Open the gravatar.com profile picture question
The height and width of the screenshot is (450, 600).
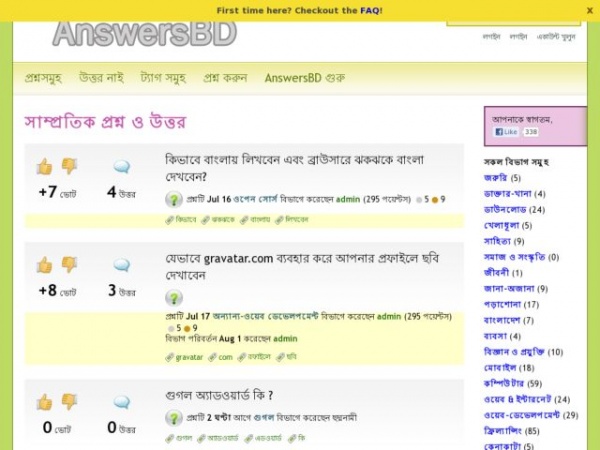click(302, 266)
